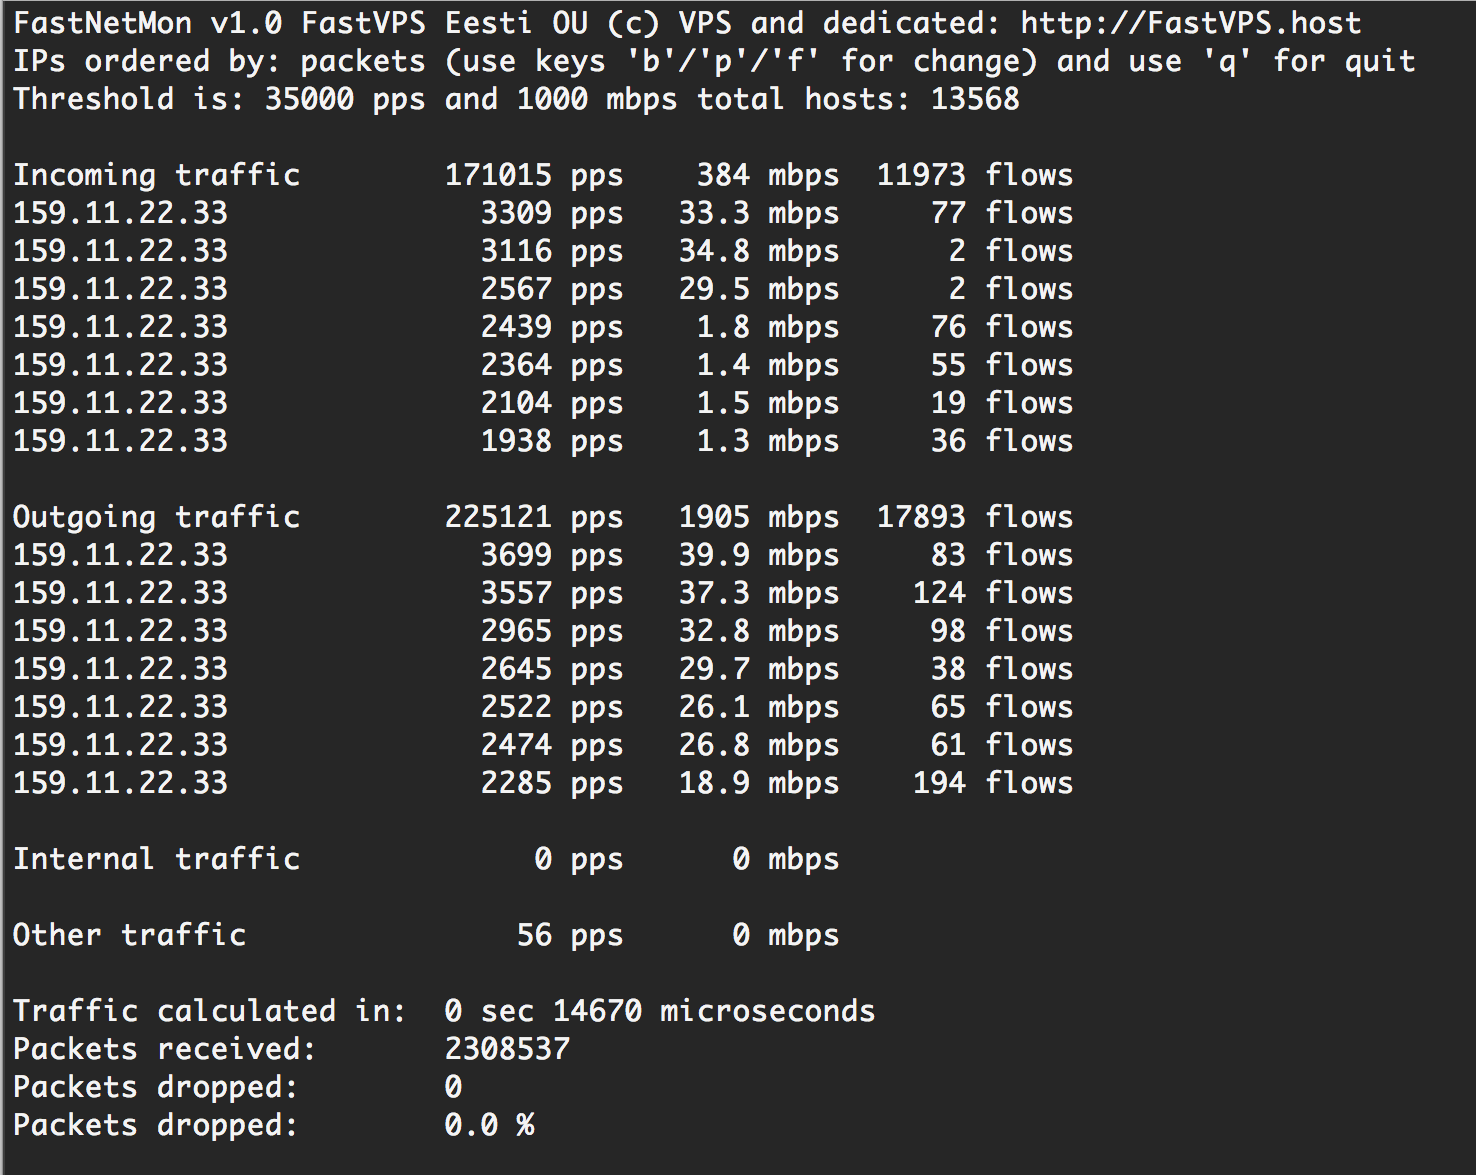Click the 194 flows entry
1476x1175 pixels.
coord(992,783)
